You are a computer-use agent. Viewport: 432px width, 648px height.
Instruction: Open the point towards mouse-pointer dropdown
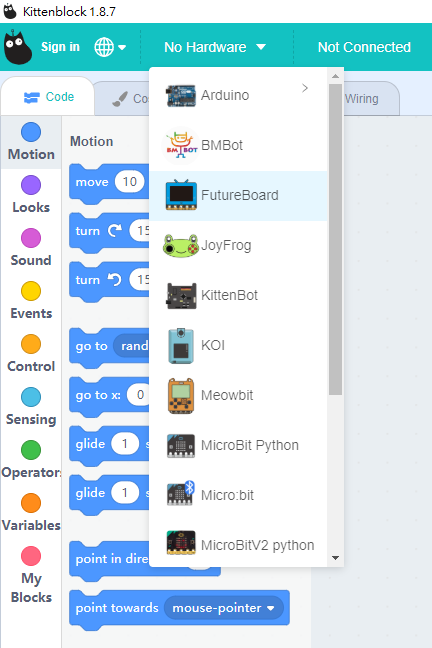tap(224, 608)
